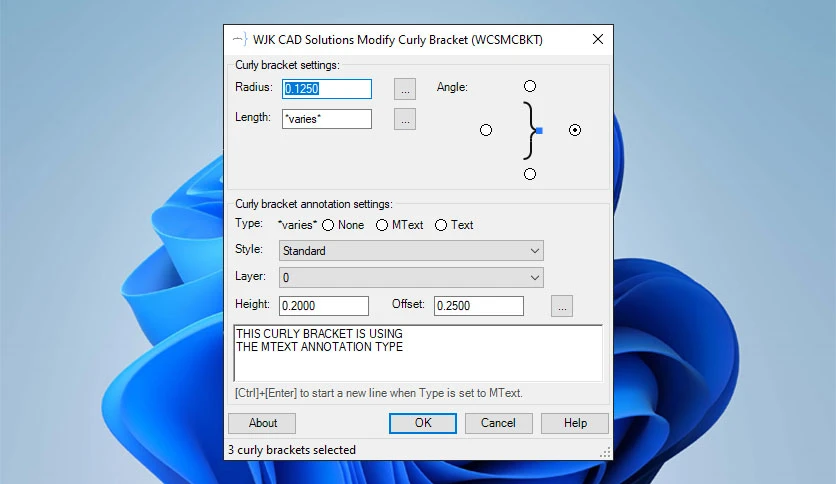
Task: Choose Text annotation type
Action: [x=454, y=225]
